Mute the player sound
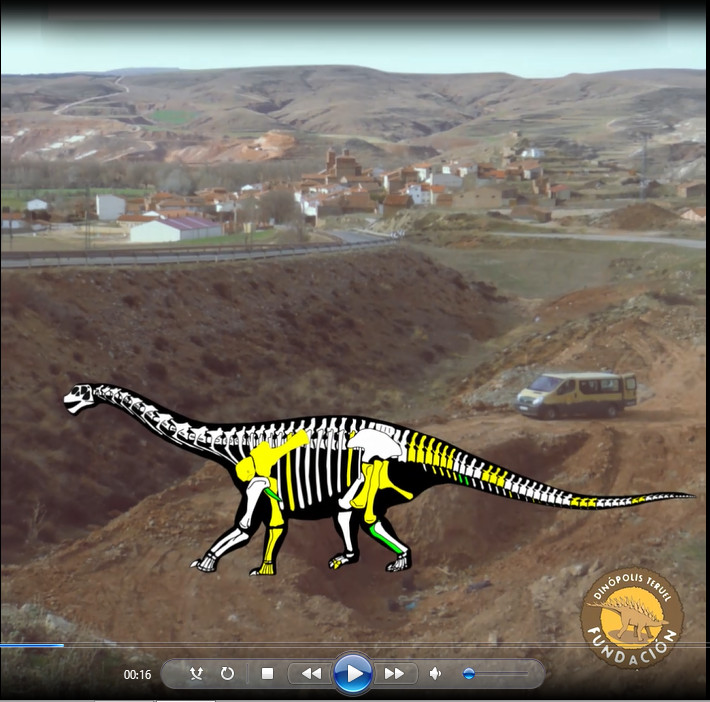The height and width of the screenshot is (702, 710). [x=435, y=674]
